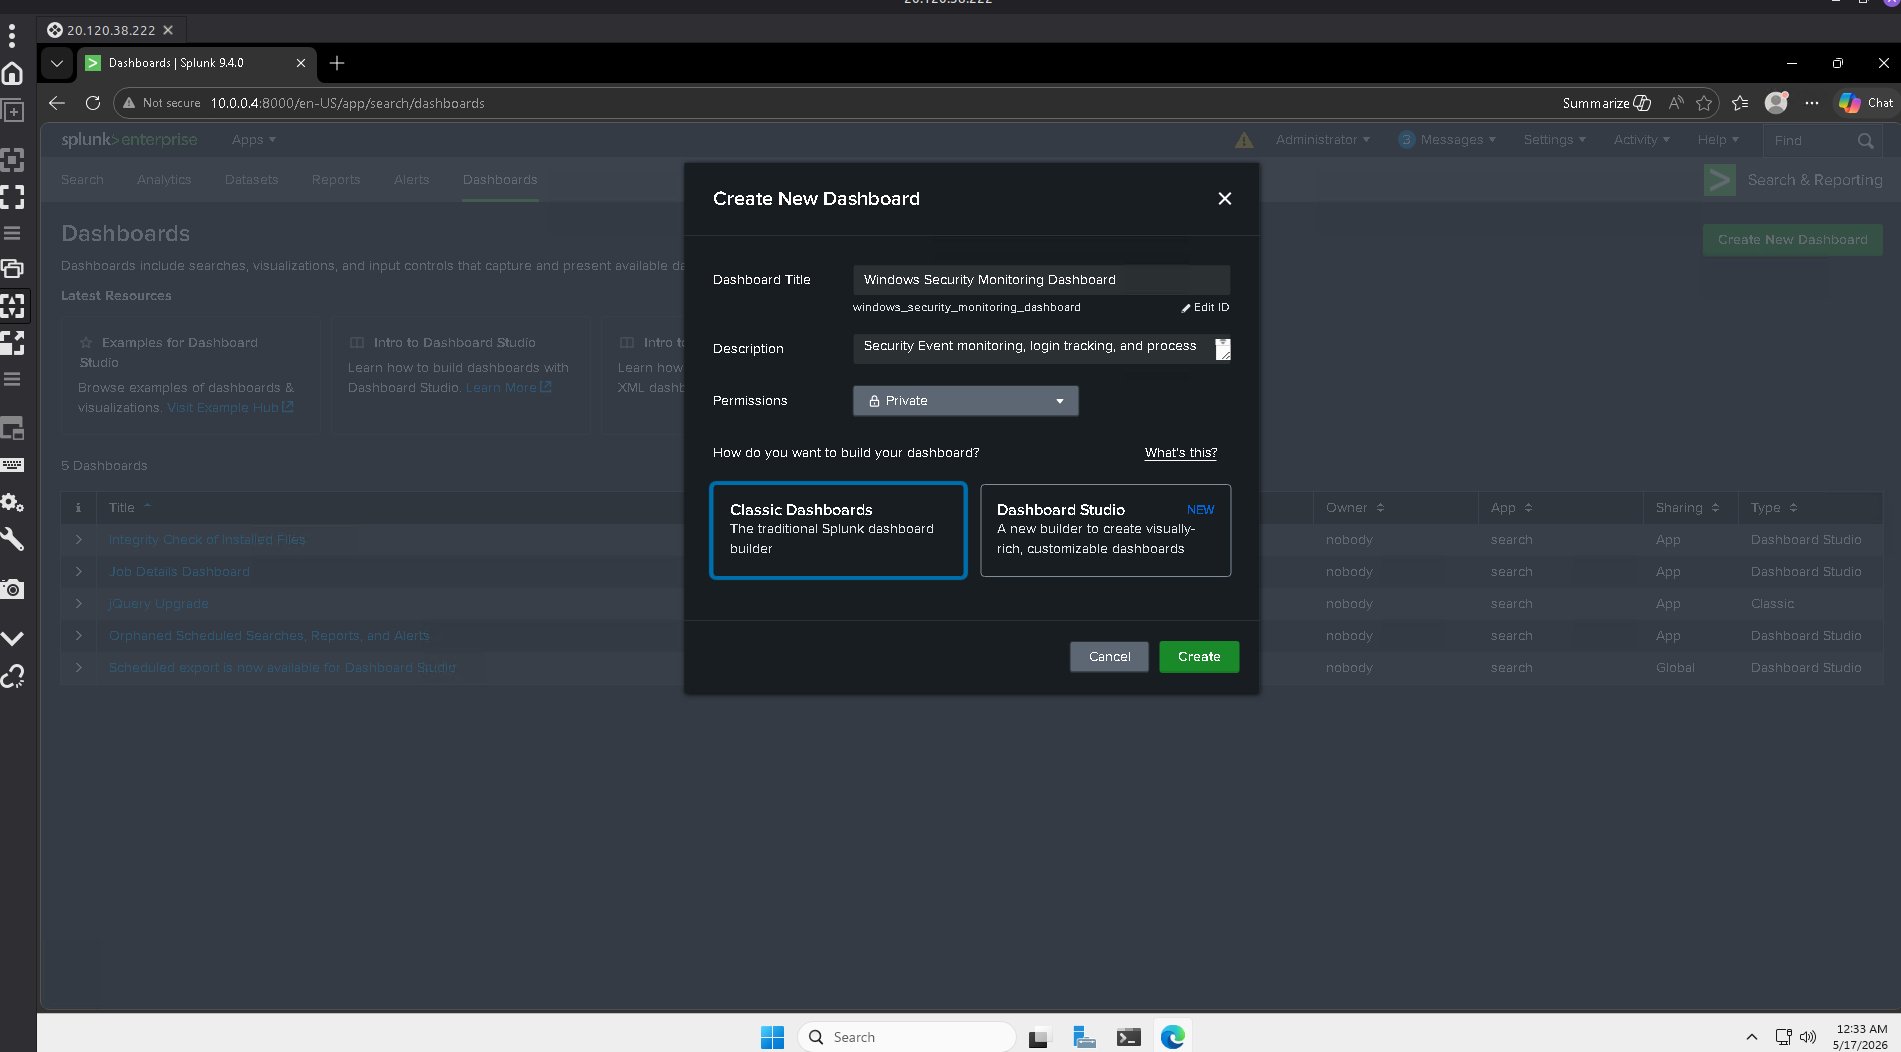Viewport: 1901px width, 1052px height.
Task: Click the Edge icon in the taskbar
Action: [x=1173, y=1037]
